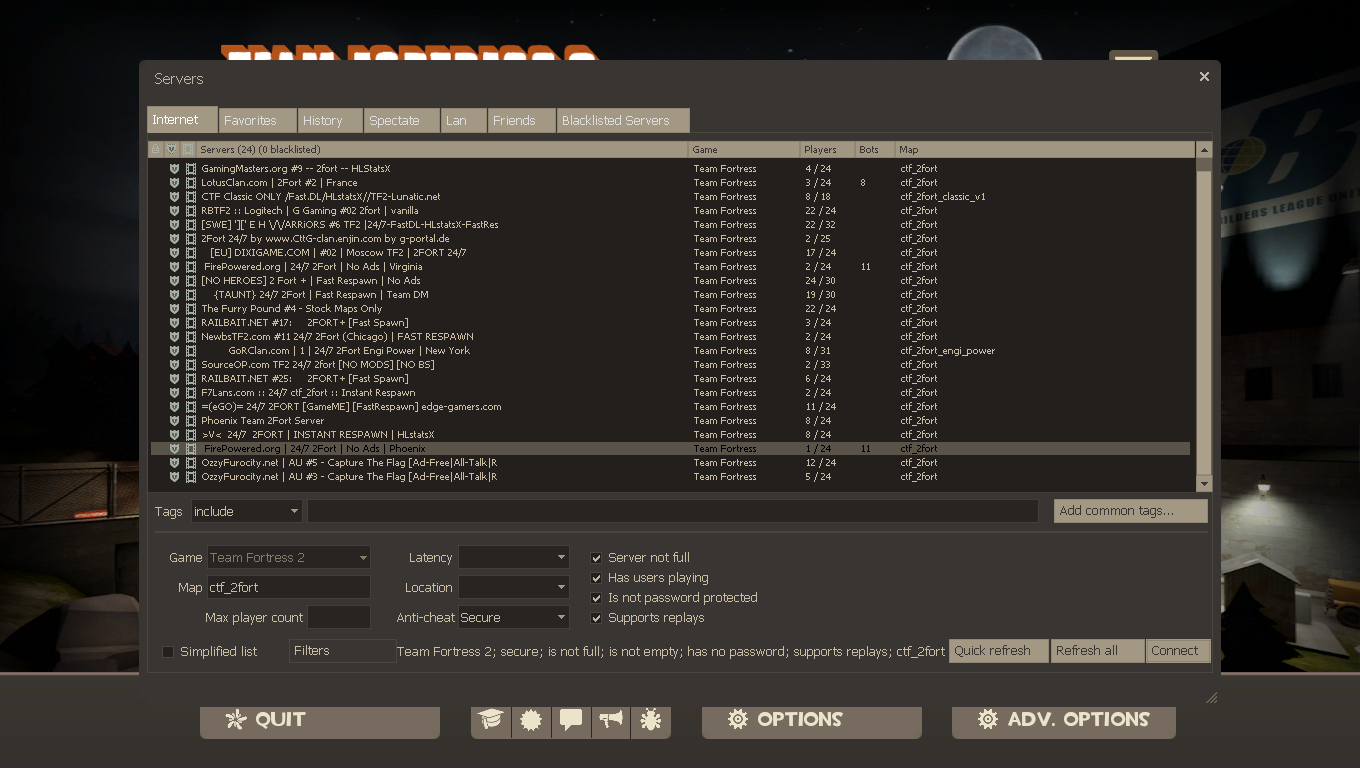The height and width of the screenshot is (768, 1360).
Task: Click shield icon on CTF Classic ONLY row
Action: pos(174,197)
